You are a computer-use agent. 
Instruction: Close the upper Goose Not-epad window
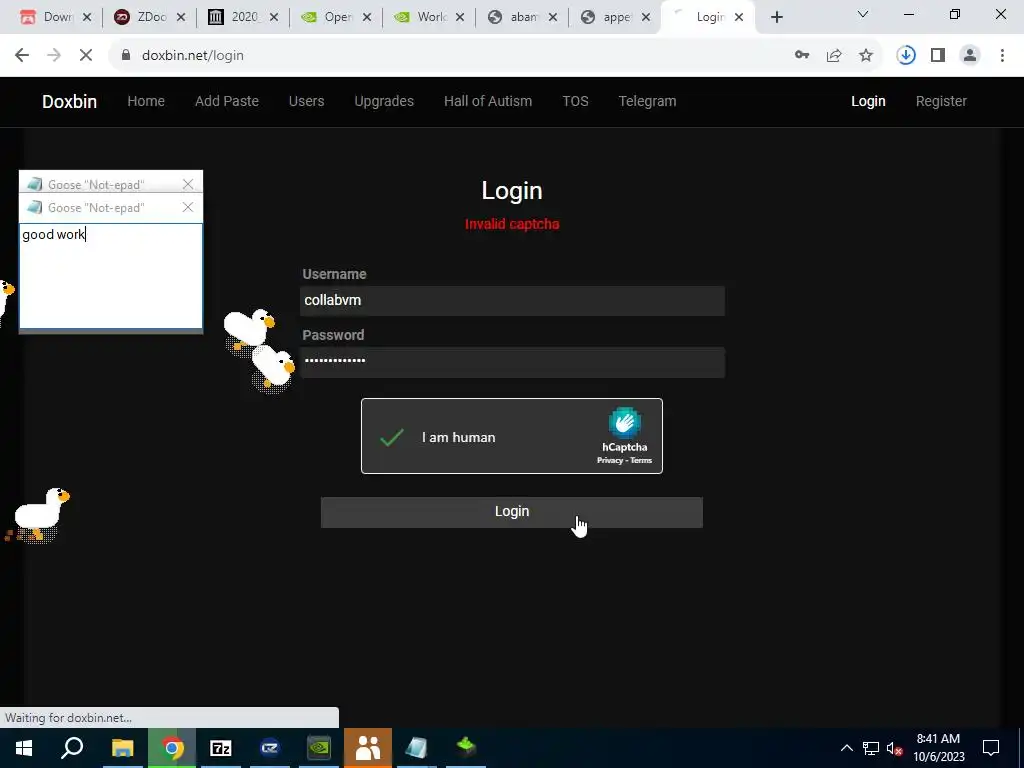pyautogui.click(x=188, y=184)
